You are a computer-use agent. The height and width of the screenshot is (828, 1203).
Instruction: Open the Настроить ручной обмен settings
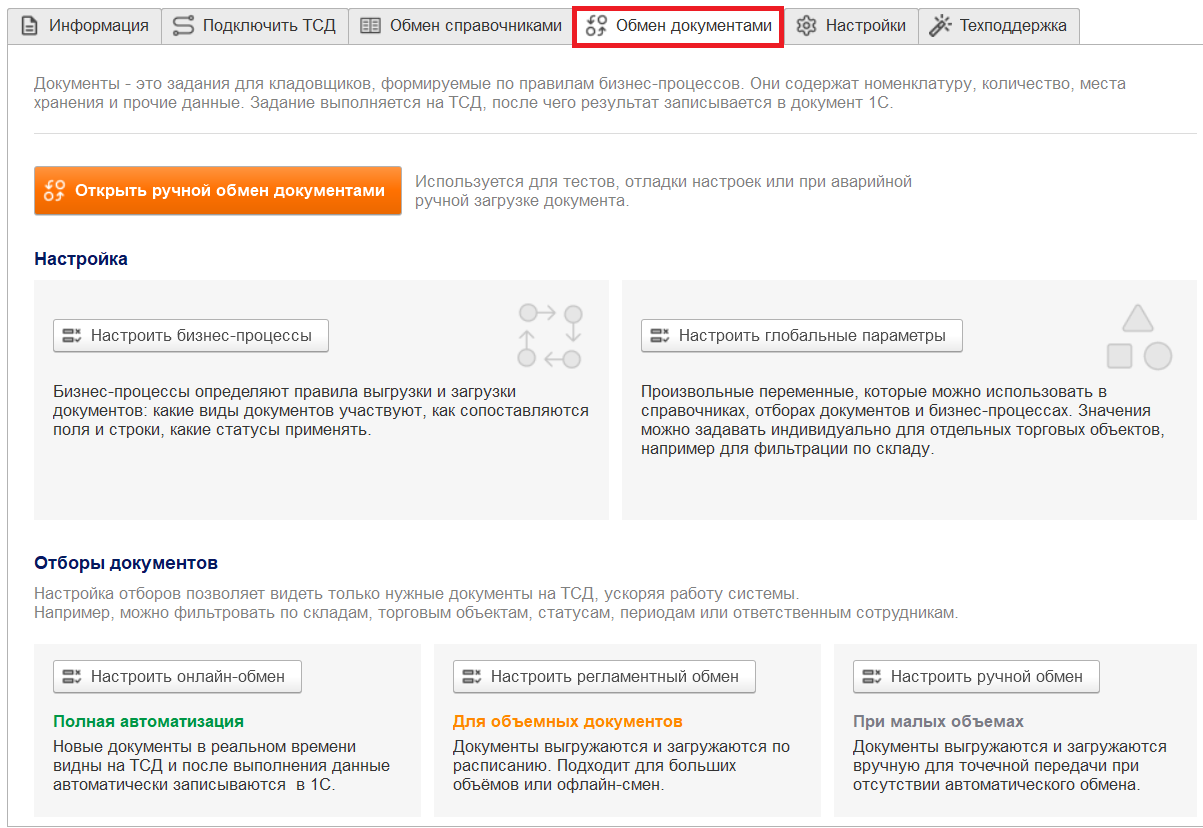point(976,677)
